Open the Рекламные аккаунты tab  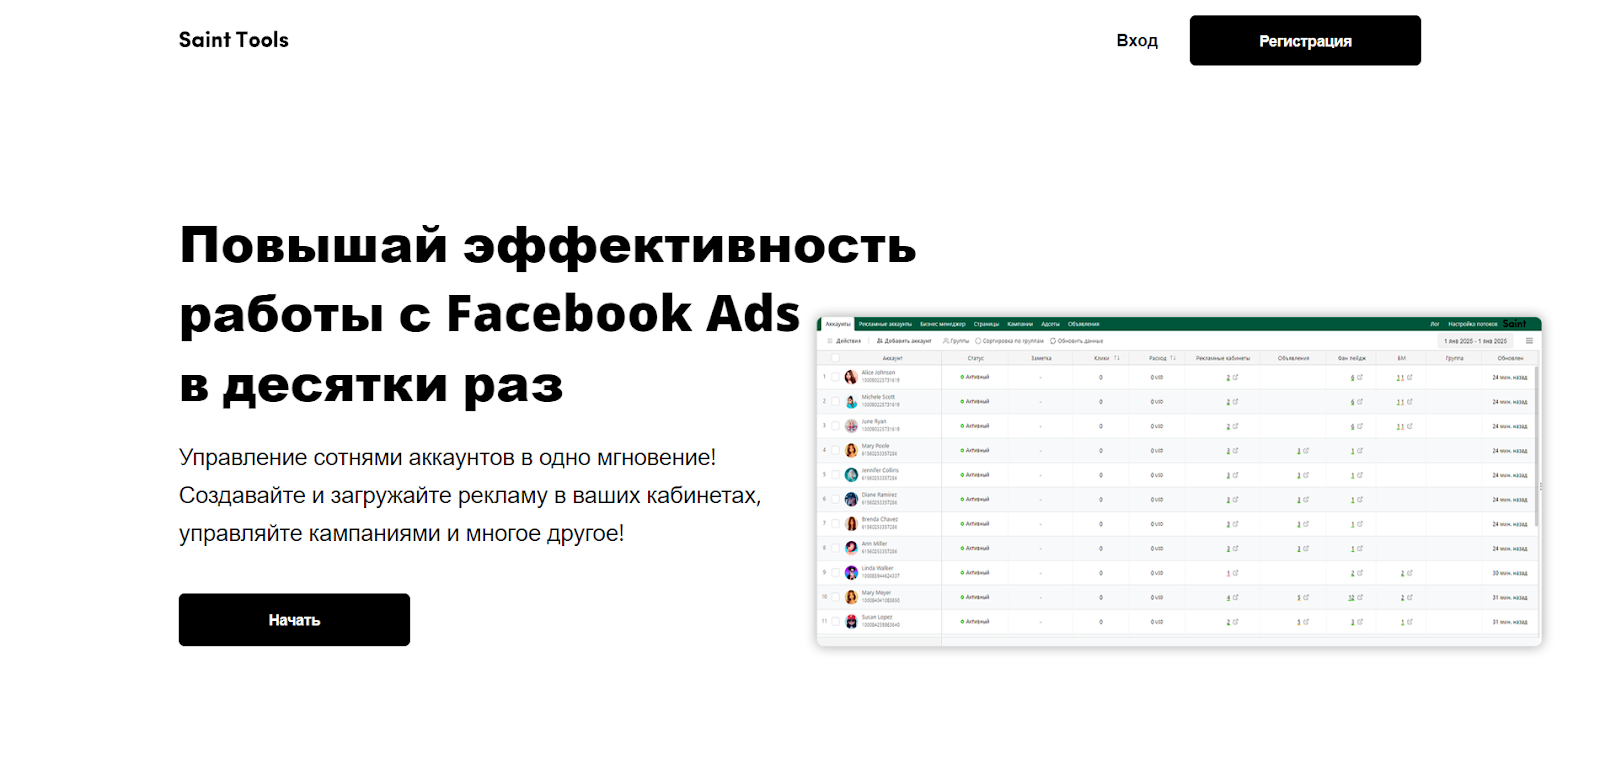pos(885,324)
